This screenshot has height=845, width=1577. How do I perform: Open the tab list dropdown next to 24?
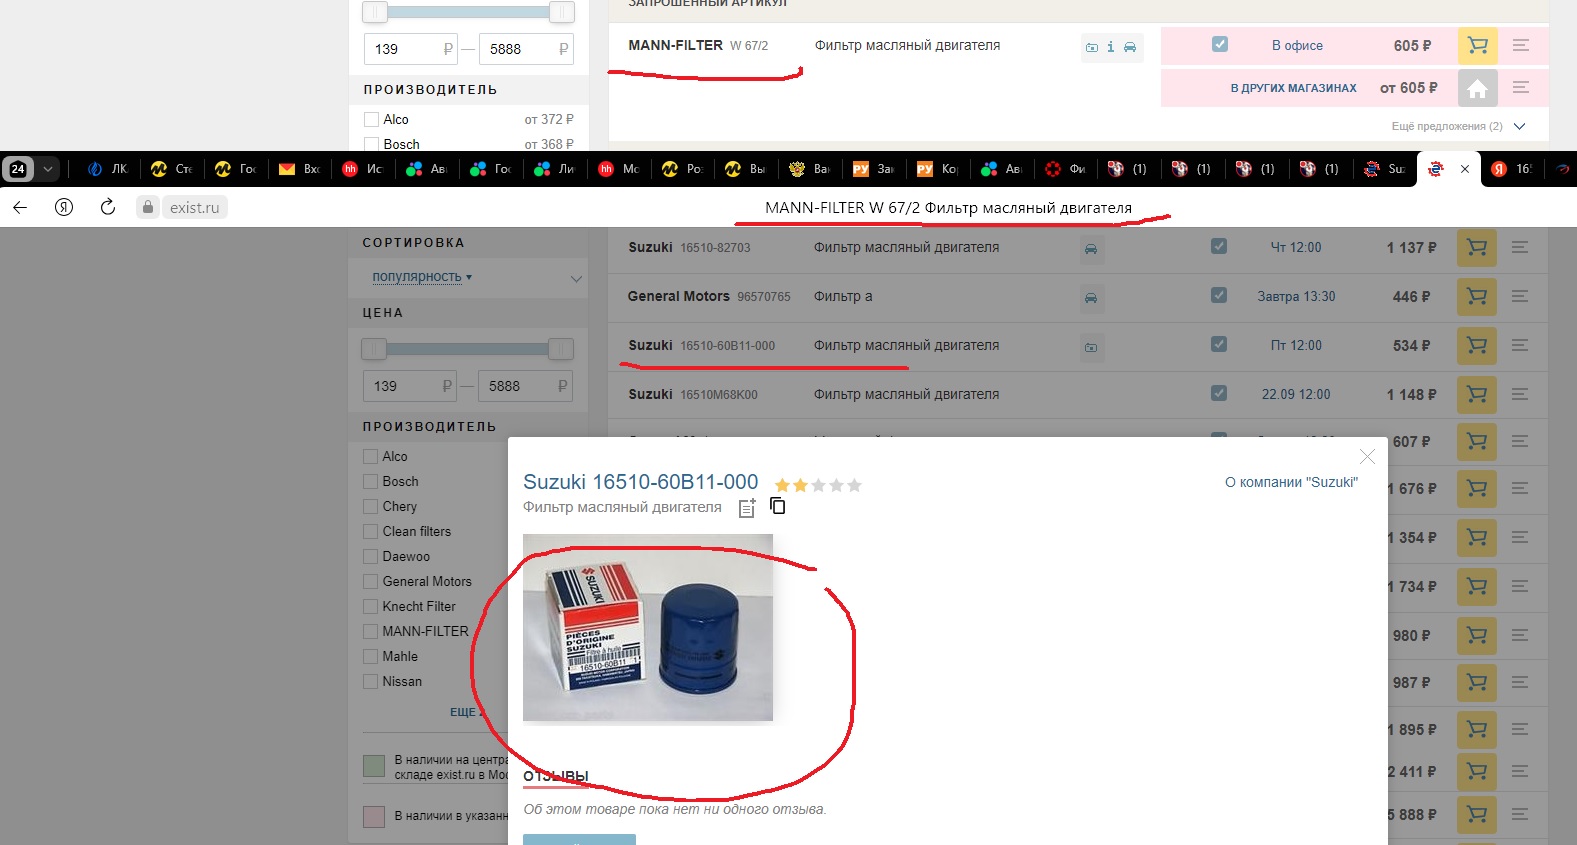tap(47, 169)
